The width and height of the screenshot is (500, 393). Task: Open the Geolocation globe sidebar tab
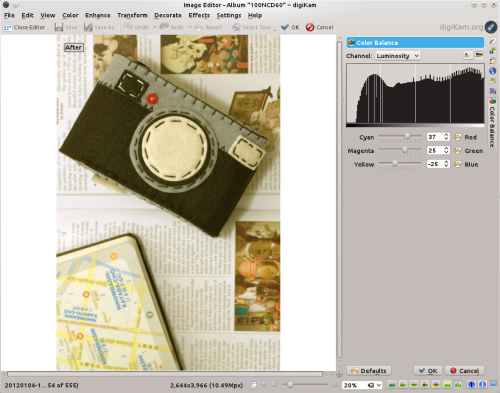pyautogui.click(x=492, y=71)
